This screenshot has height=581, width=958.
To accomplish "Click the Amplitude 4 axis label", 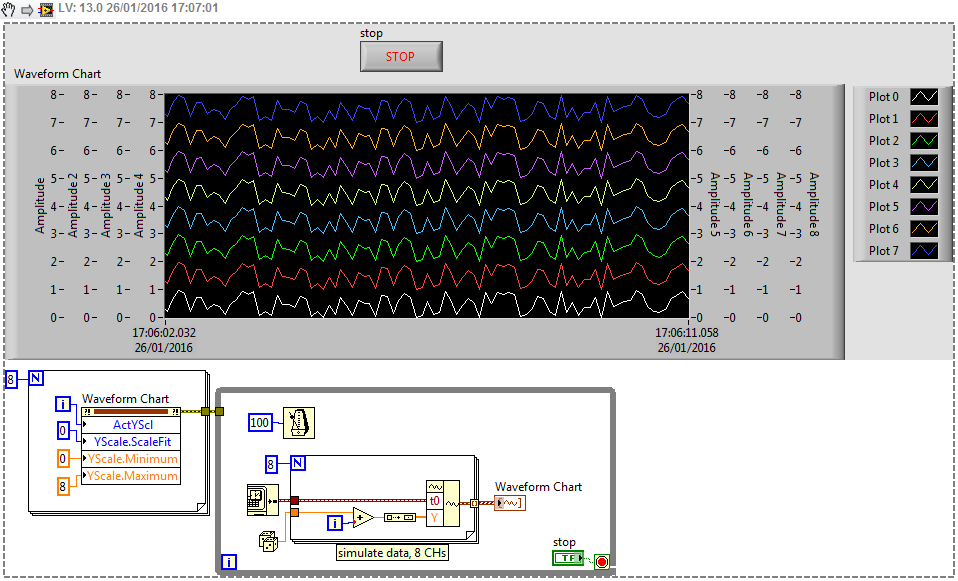I will (139, 205).
